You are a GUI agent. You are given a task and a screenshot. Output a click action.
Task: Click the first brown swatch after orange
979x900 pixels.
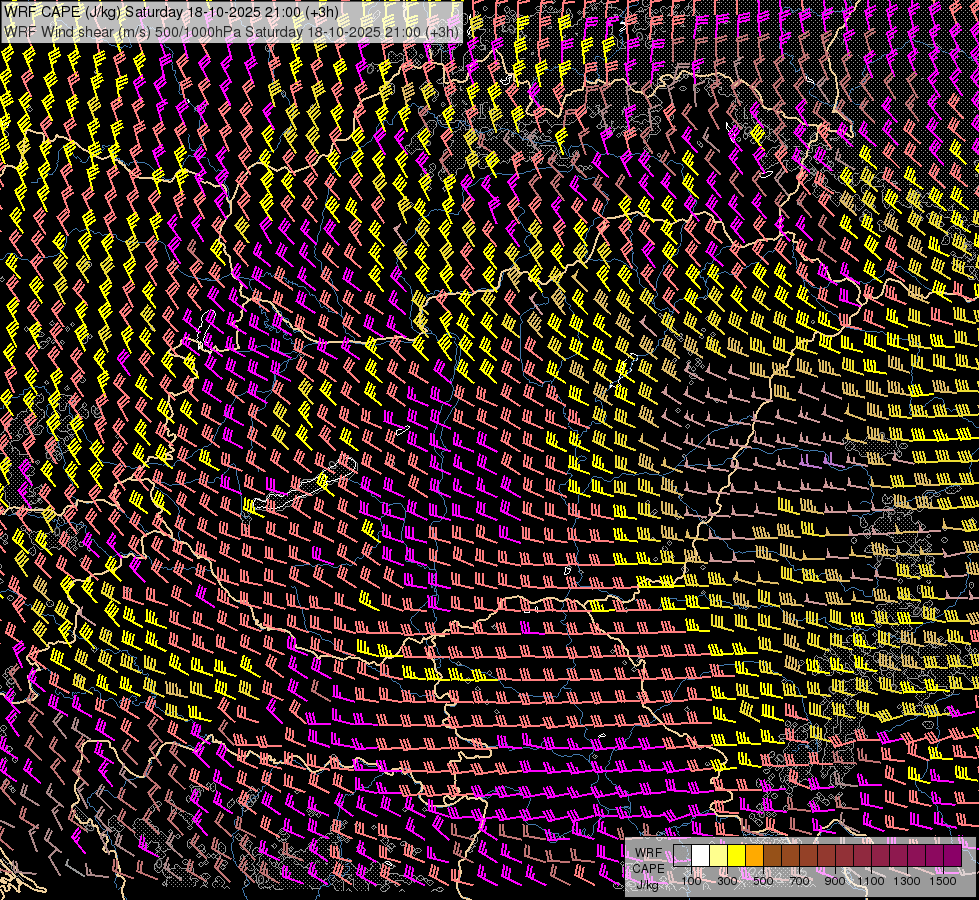(773, 856)
